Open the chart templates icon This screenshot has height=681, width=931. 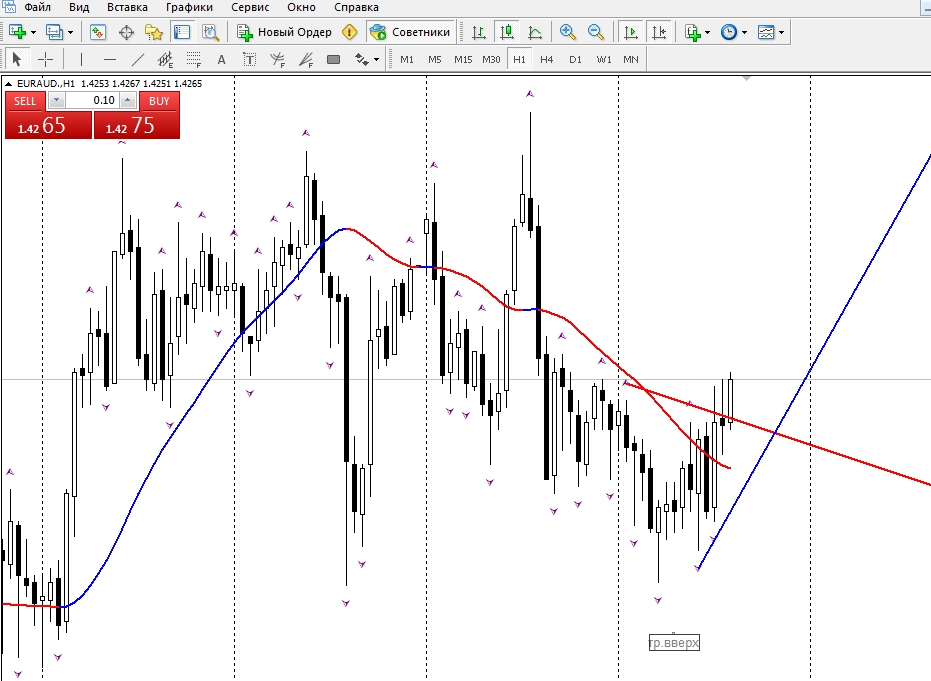click(x=766, y=32)
